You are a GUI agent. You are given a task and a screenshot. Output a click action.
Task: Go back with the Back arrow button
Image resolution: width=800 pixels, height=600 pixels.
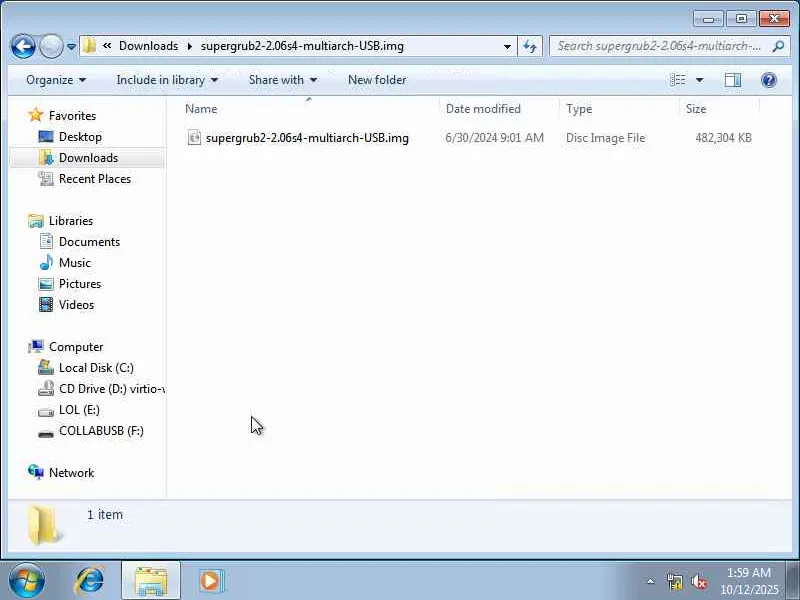[23, 46]
